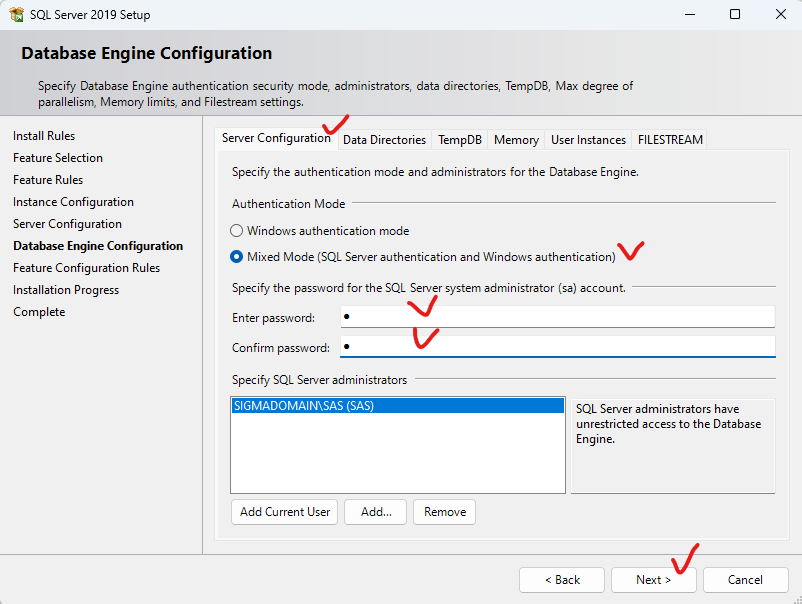The height and width of the screenshot is (604, 802).
Task: Click Complete step in sidebar
Action: click(x=39, y=312)
